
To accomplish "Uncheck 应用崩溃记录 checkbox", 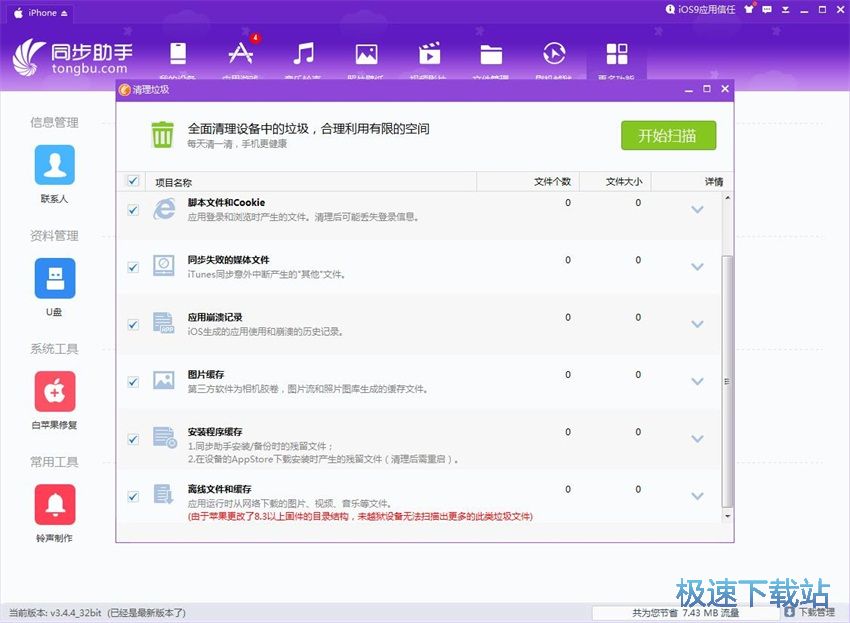I will point(133,324).
